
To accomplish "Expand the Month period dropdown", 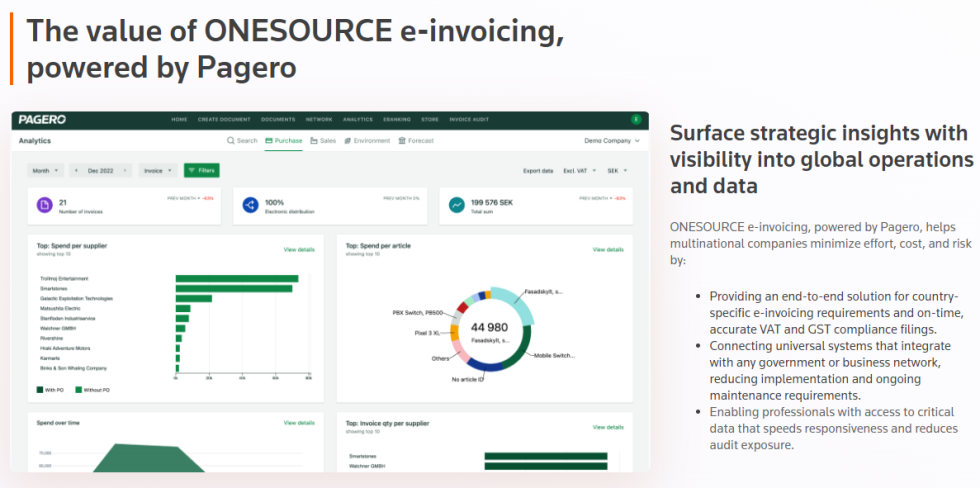I will (x=44, y=171).
